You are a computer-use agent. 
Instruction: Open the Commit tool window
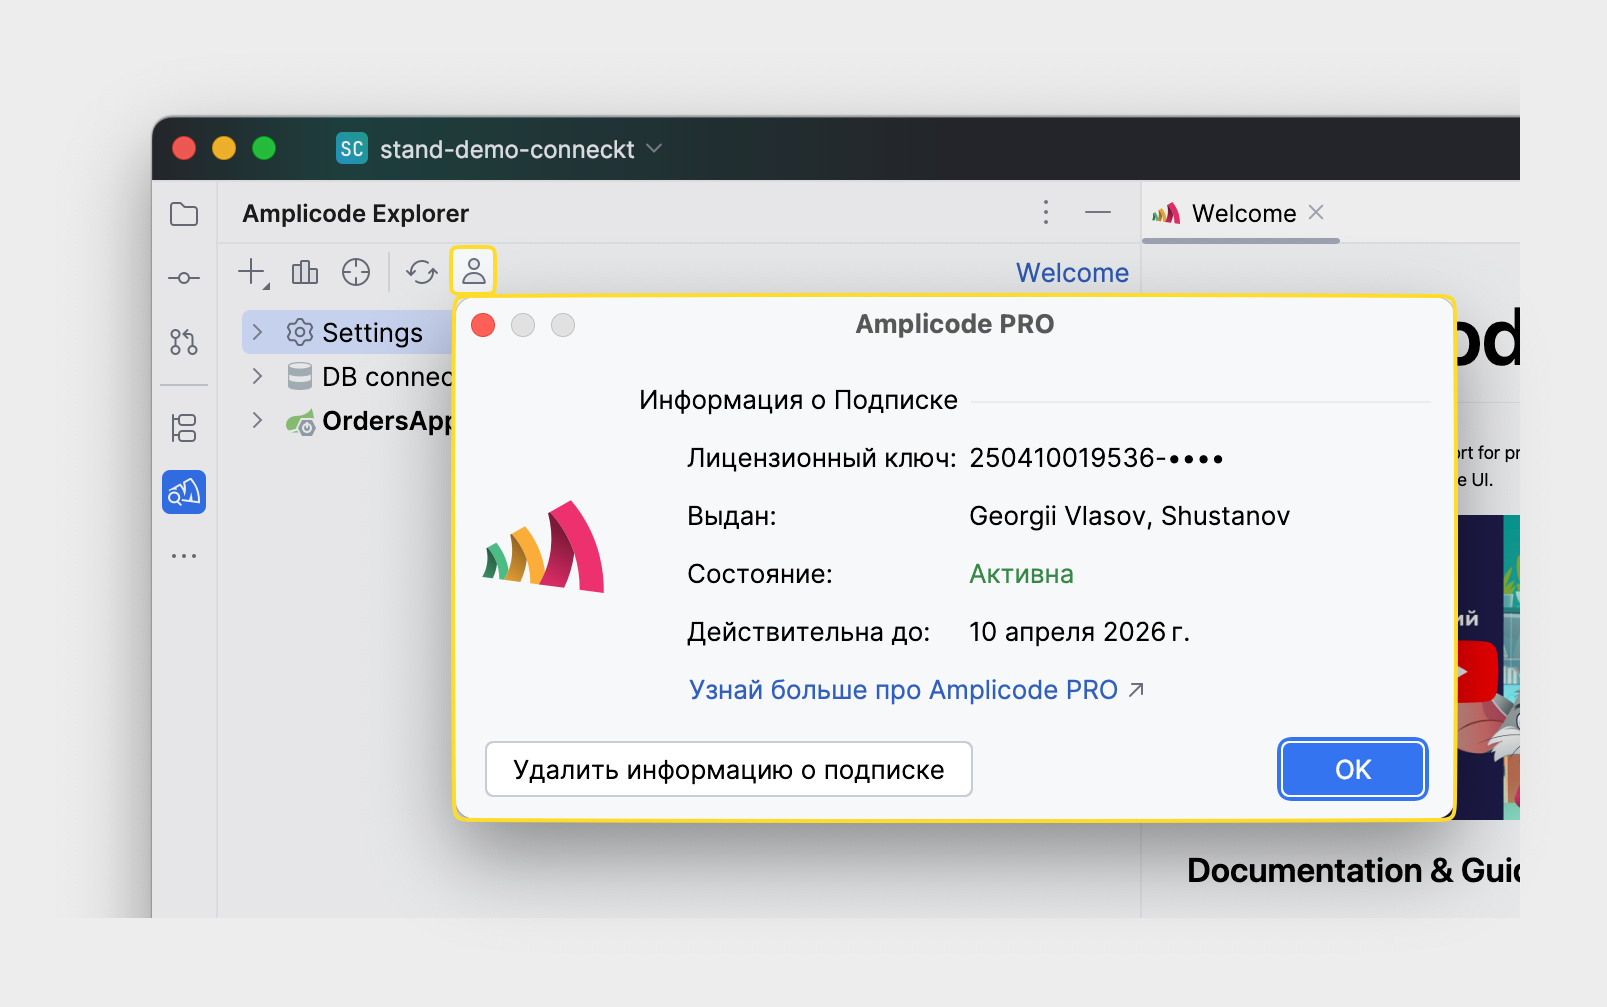[x=184, y=278]
